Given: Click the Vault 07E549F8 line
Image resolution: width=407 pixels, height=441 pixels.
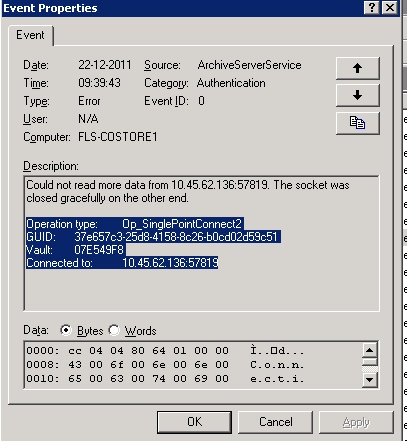Looking at the screenshot, I should pyautogui.click(x=76, y=250).
